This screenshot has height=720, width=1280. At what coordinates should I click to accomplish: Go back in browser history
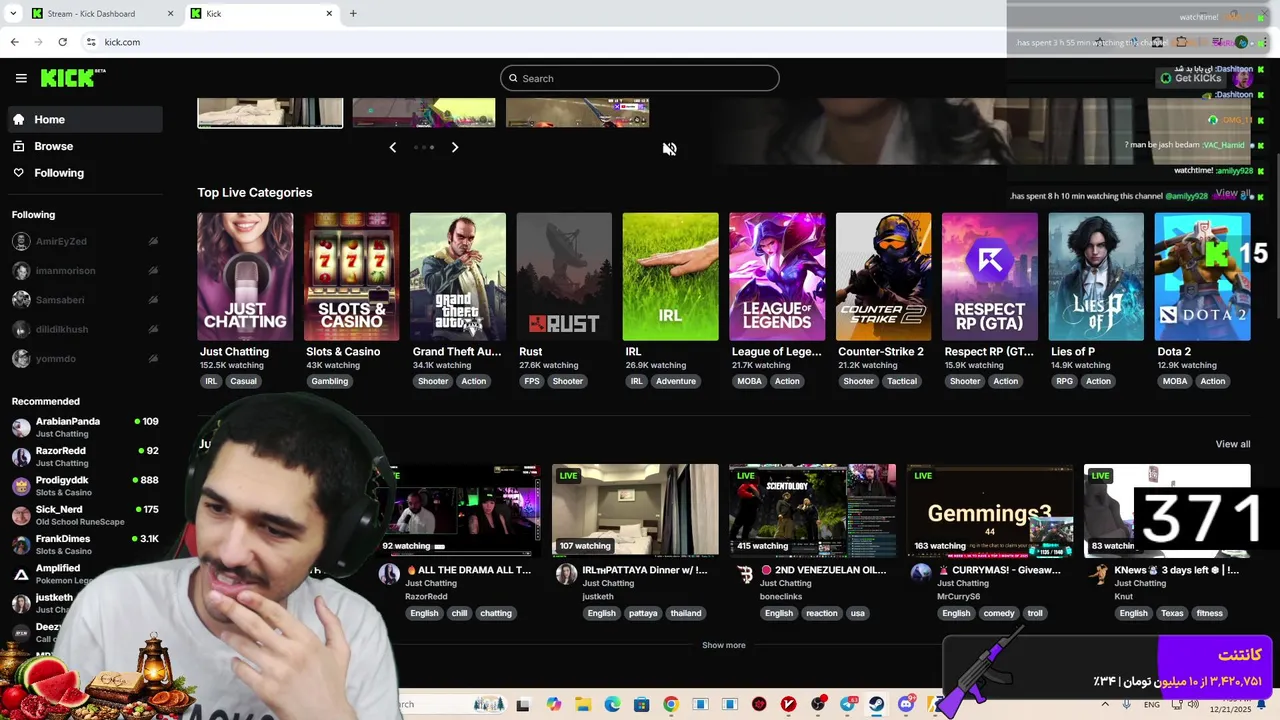(14, 42)
